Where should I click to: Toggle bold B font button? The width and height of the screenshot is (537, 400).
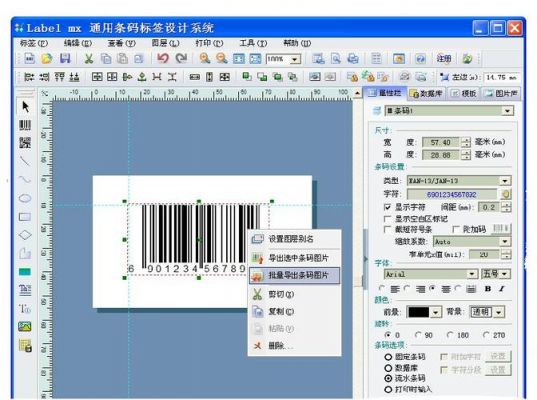point(488,289)
